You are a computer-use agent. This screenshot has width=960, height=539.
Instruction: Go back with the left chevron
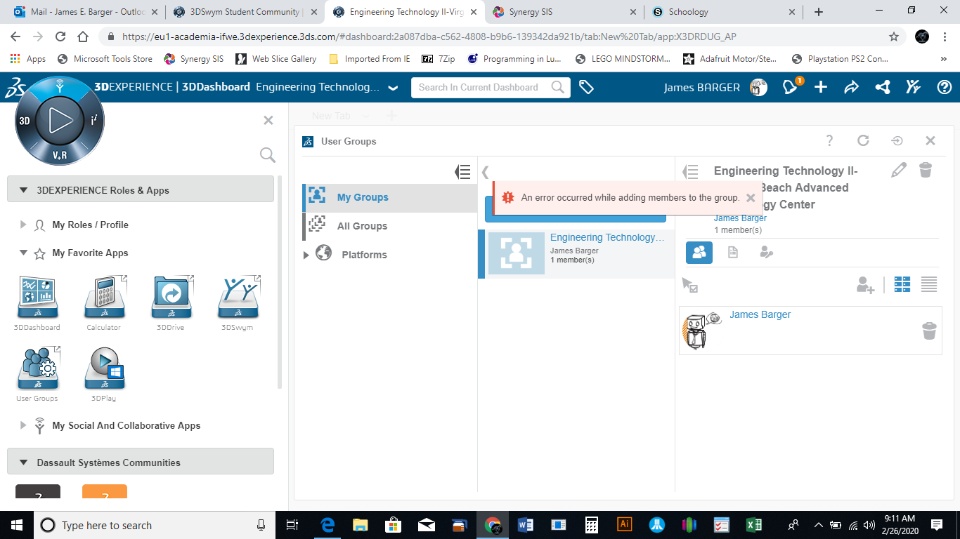point(485,172)
